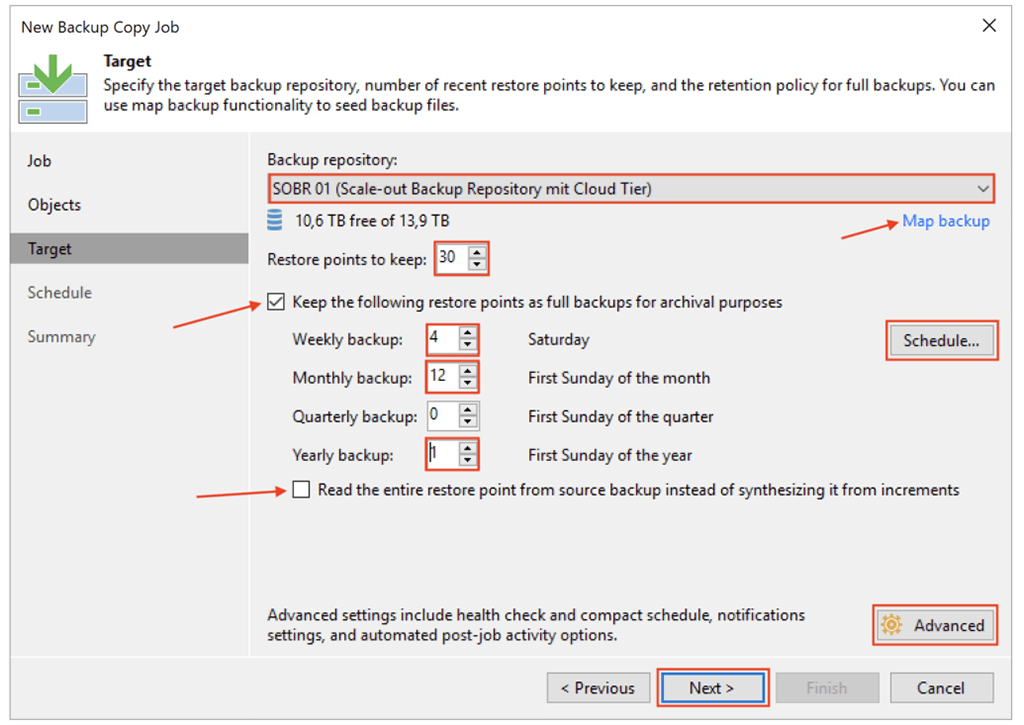Go back with < Previous button
The image size is (1024, 725).
pyautogui.click(x=598, y=688)
